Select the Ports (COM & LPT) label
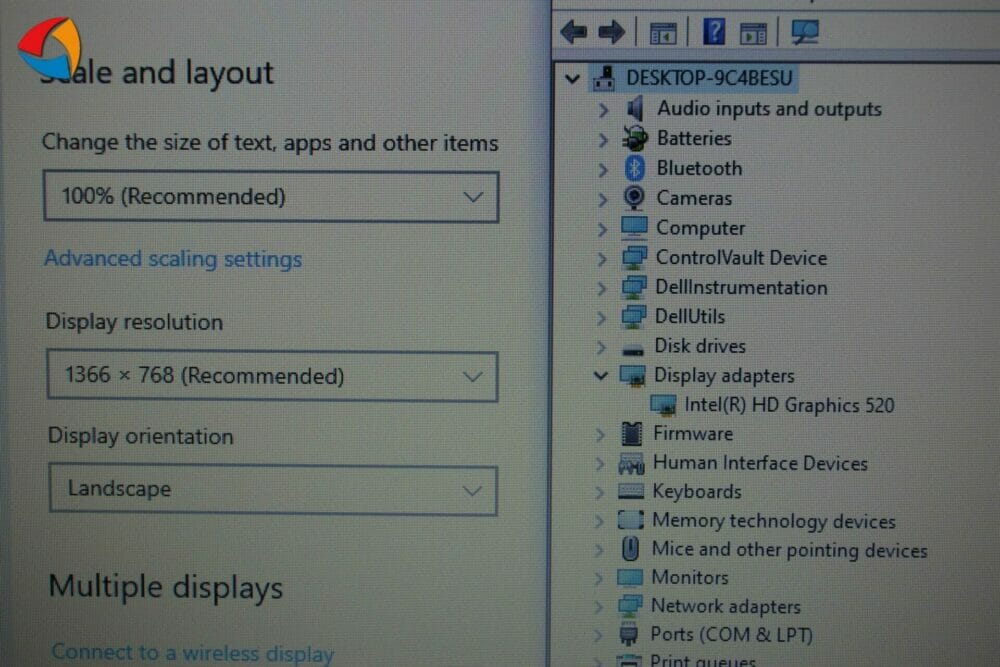The height and width of the screenshot is (667, 1000). (732, 634)
